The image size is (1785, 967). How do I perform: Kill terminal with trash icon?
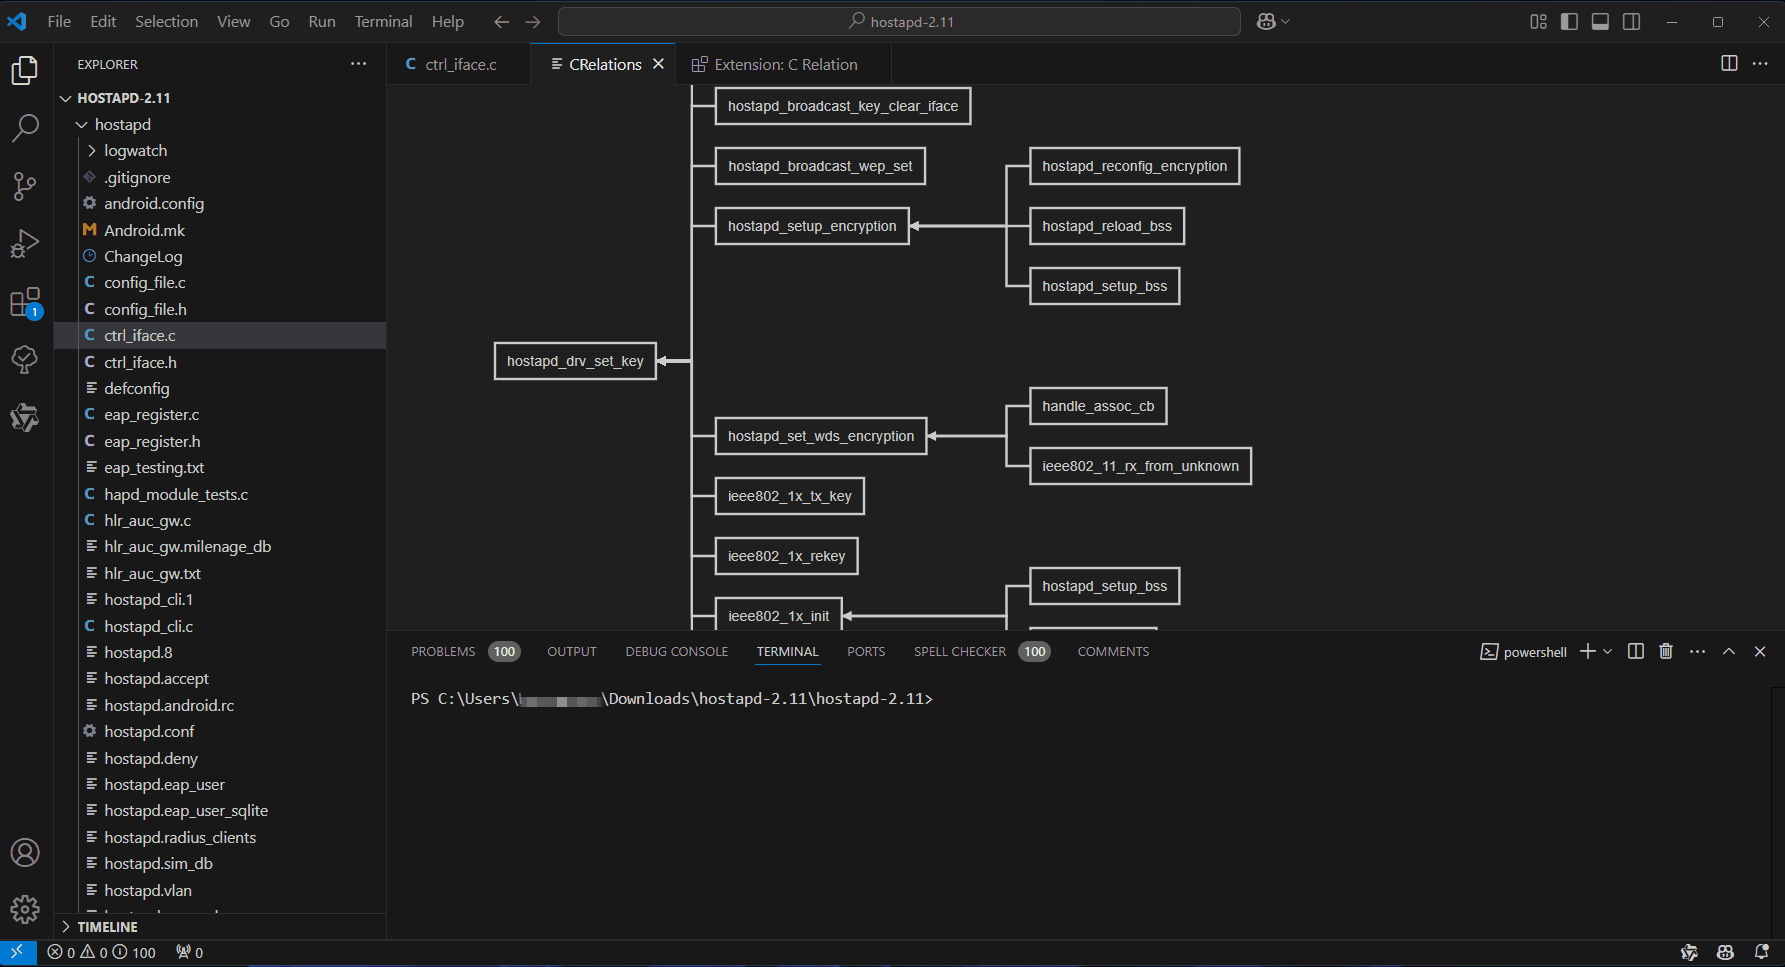1666,652
